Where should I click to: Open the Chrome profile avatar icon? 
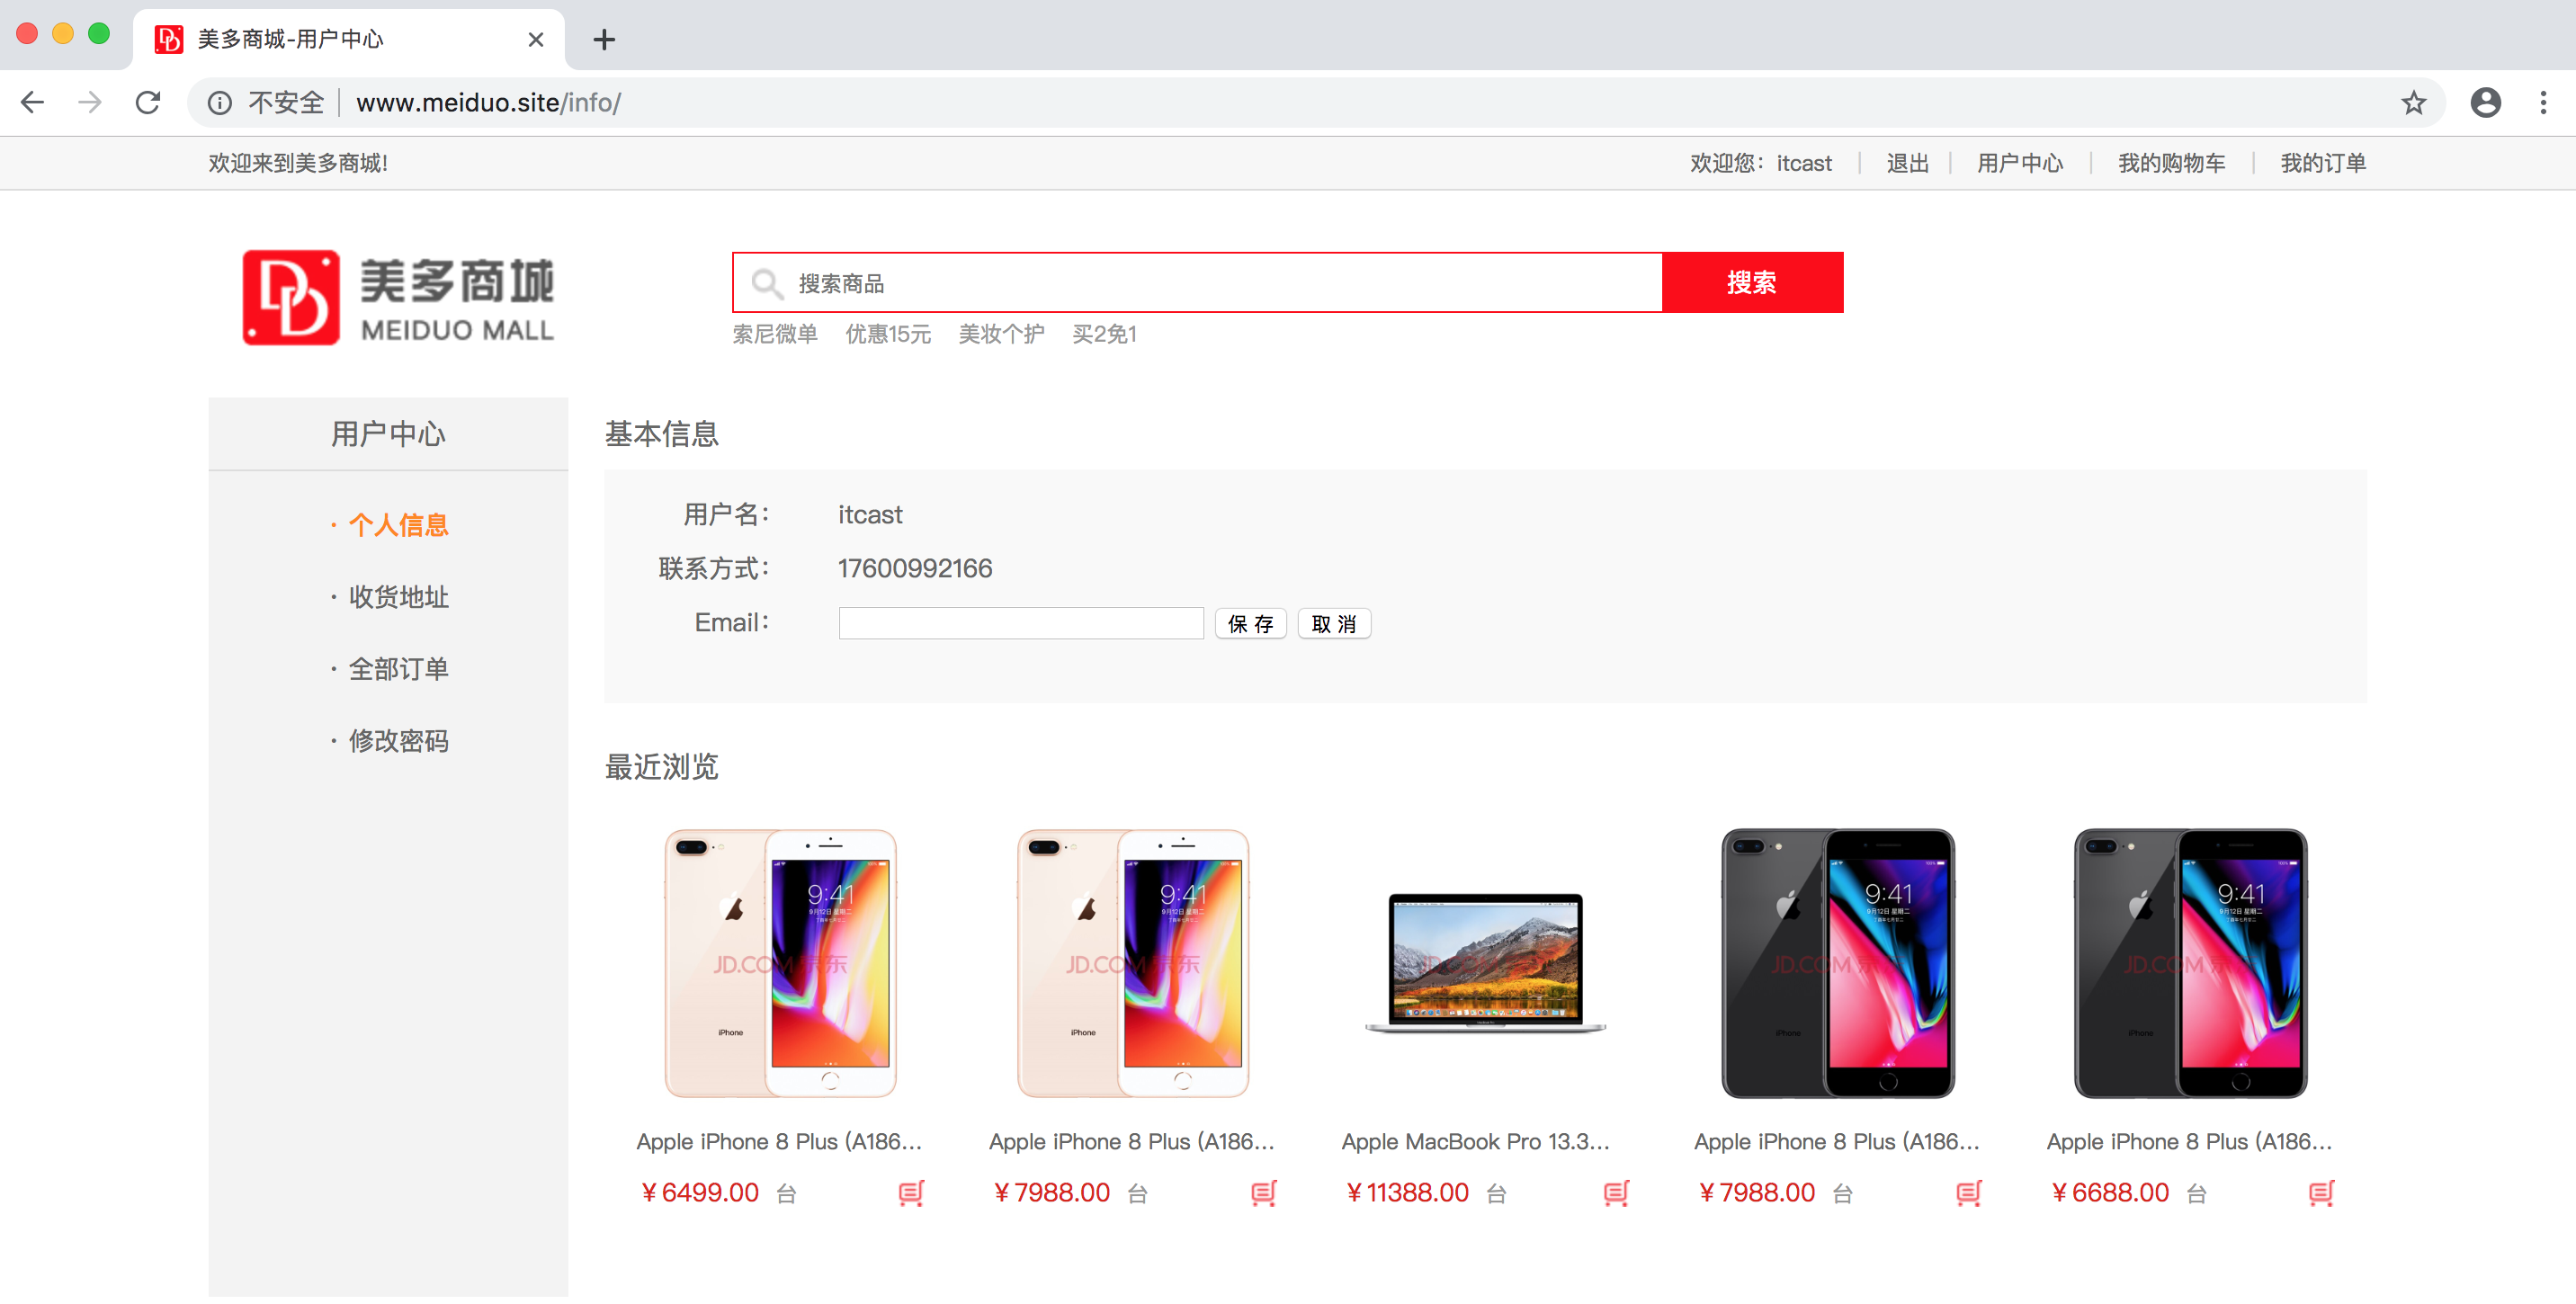coord(2485,103)
